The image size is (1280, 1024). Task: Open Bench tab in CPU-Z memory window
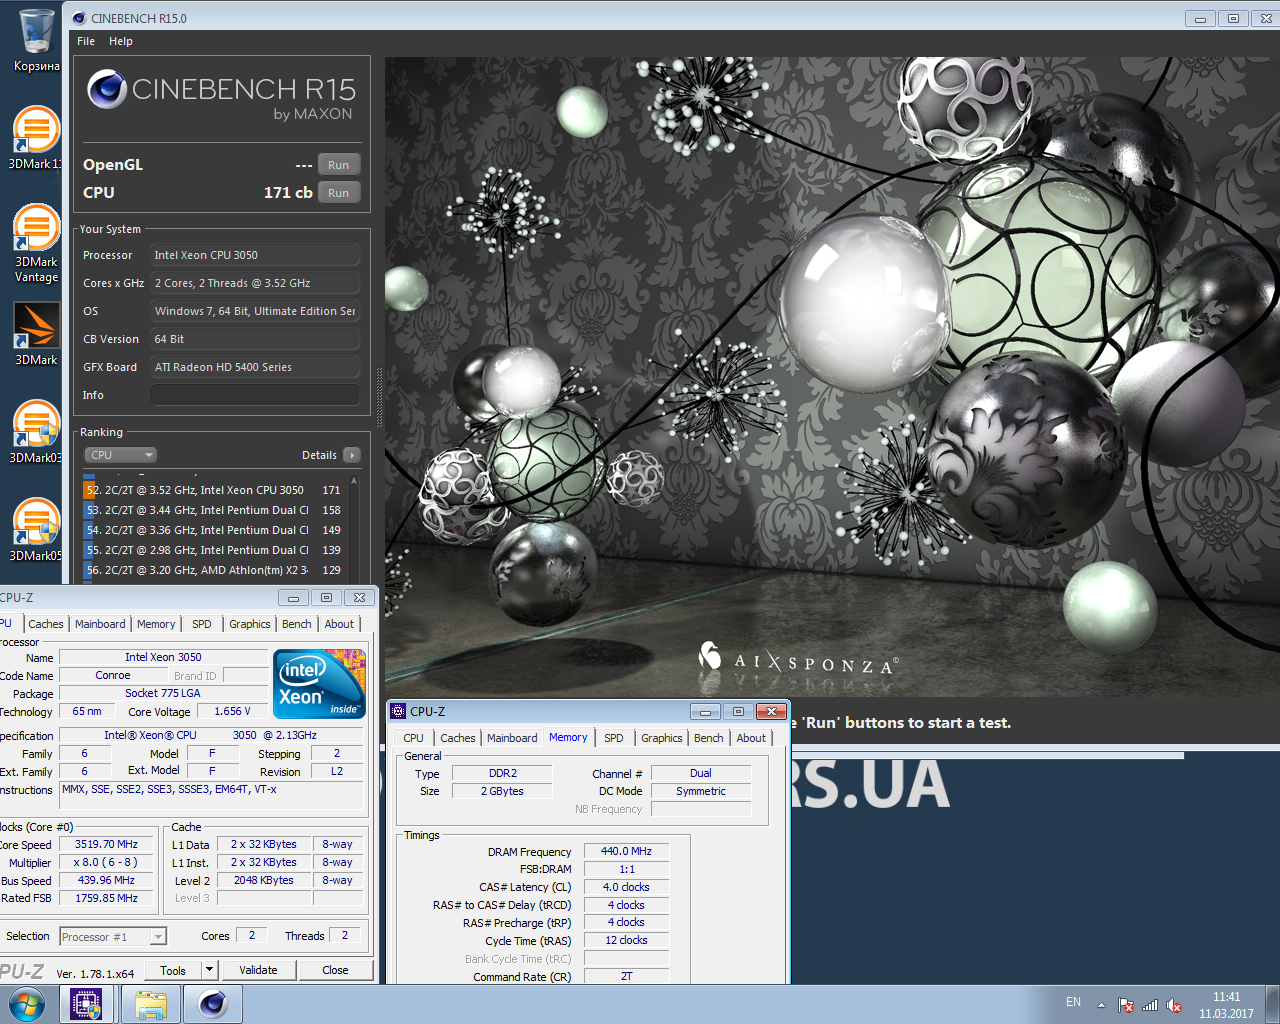coord(709,738)
